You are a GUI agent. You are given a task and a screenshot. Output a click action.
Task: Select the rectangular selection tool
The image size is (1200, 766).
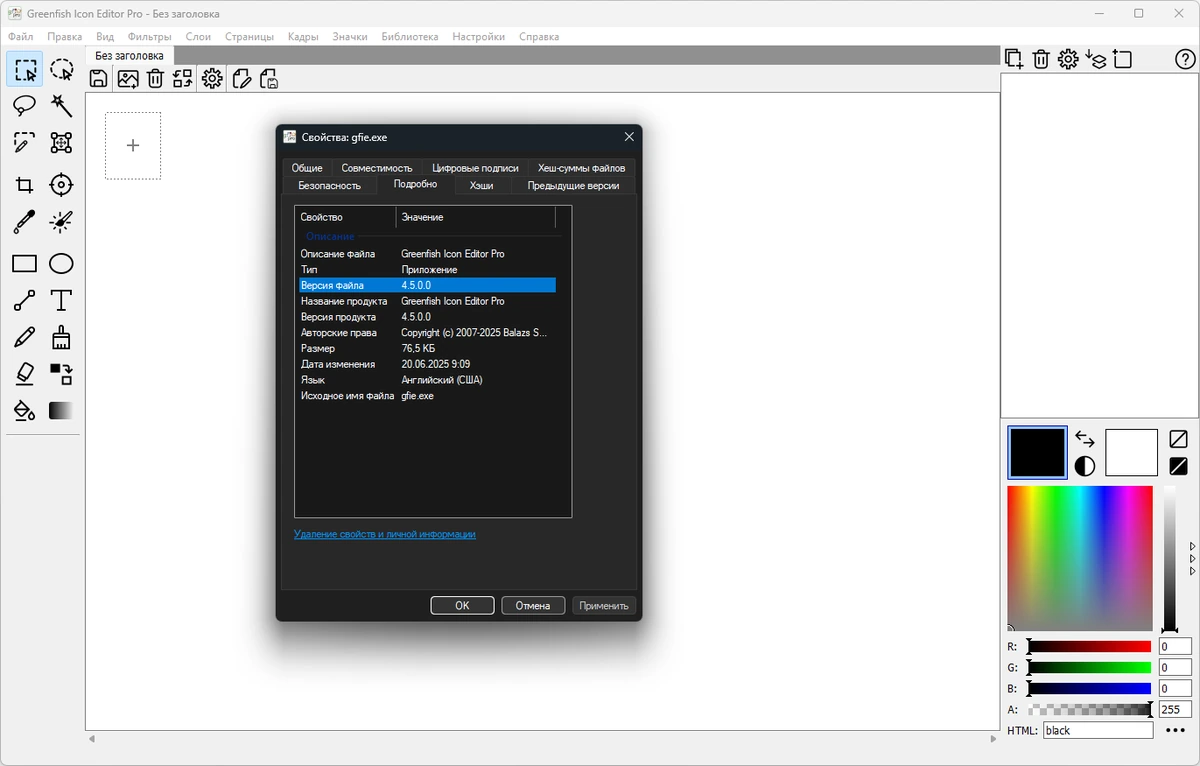point(25,70)
